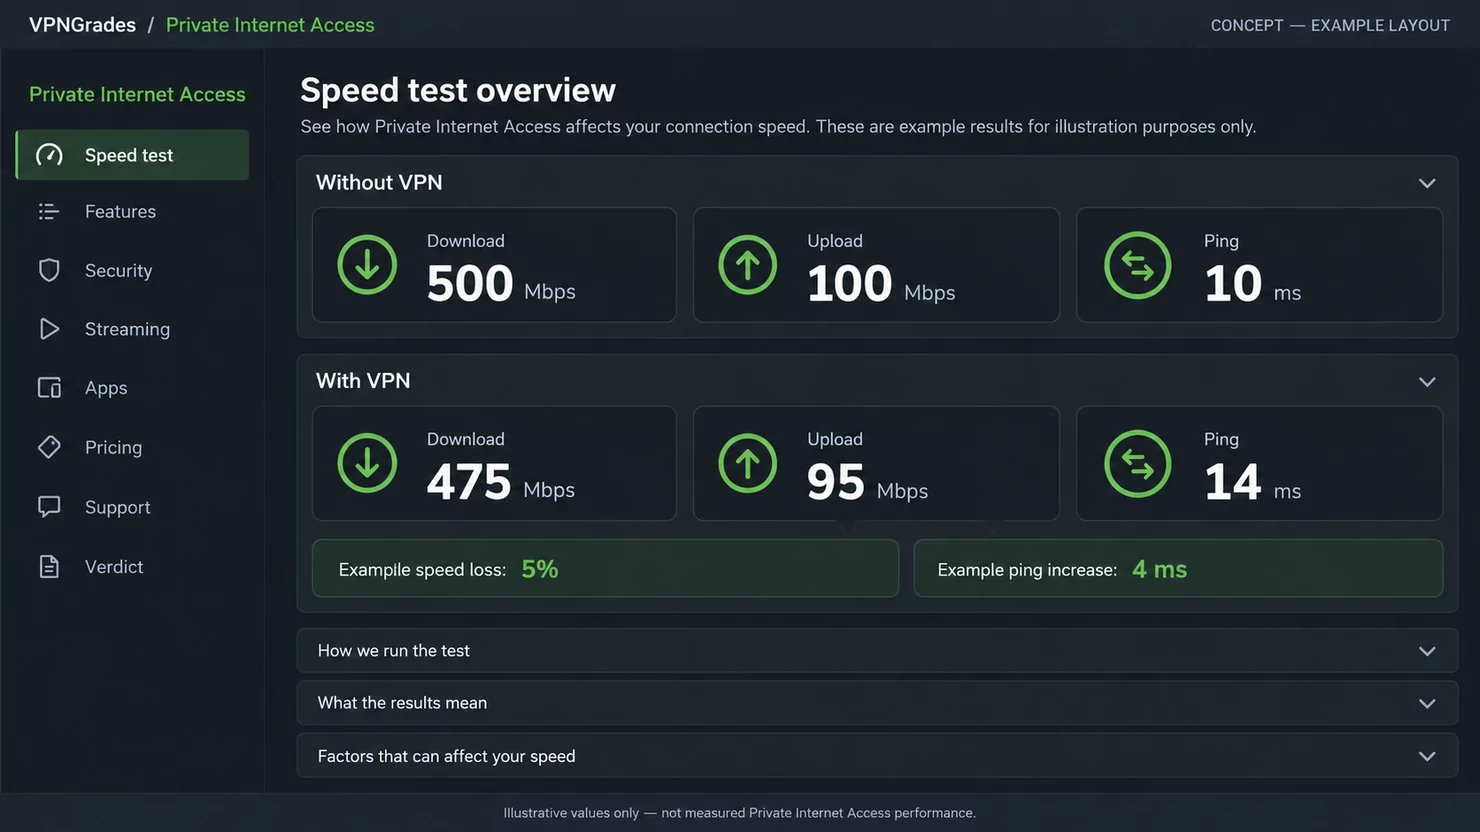Click the Without VPN download arrow icon
The image size is (1480, 832).
(367, 265)
